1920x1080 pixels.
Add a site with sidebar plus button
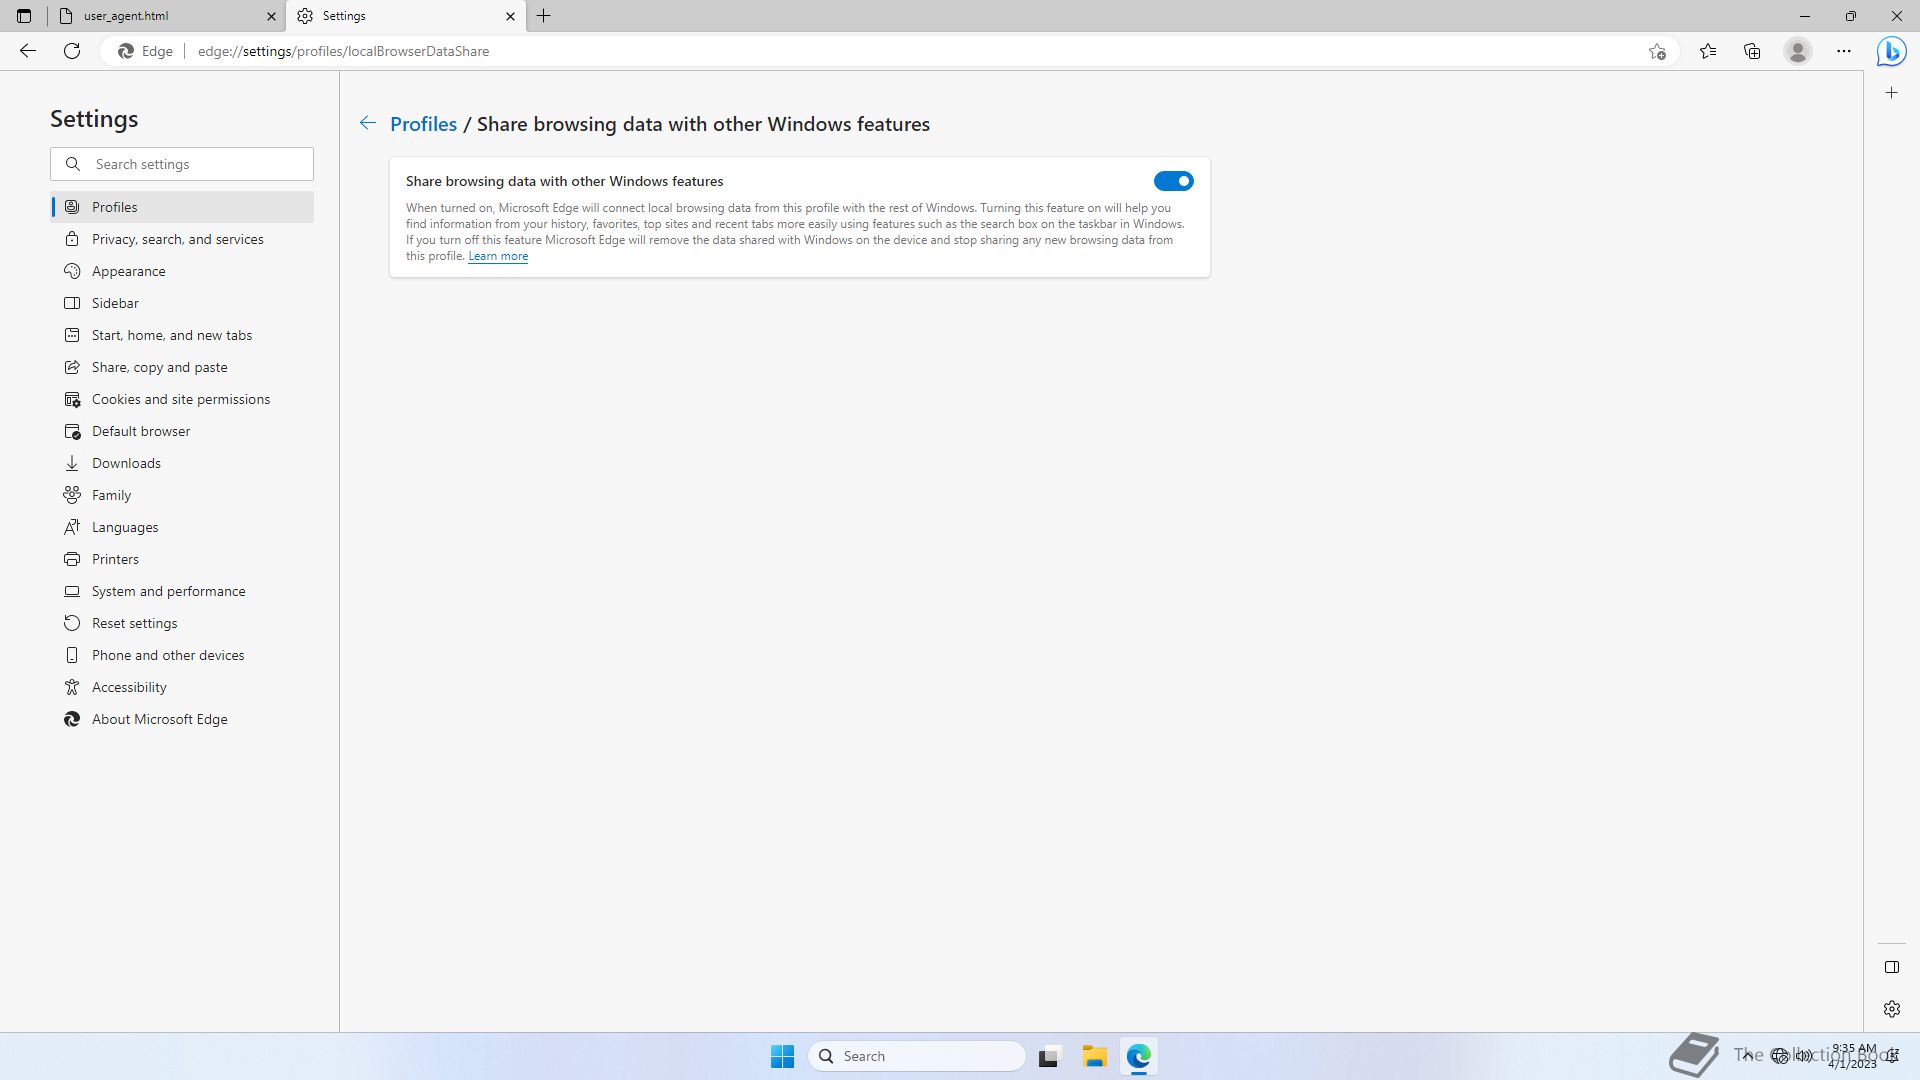(1891, 93)
